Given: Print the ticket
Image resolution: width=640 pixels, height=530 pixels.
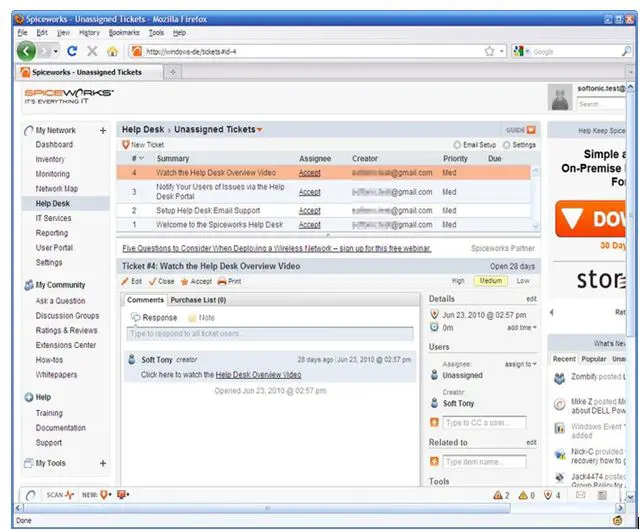Looking at the screenshot, I should click(229, 281).
